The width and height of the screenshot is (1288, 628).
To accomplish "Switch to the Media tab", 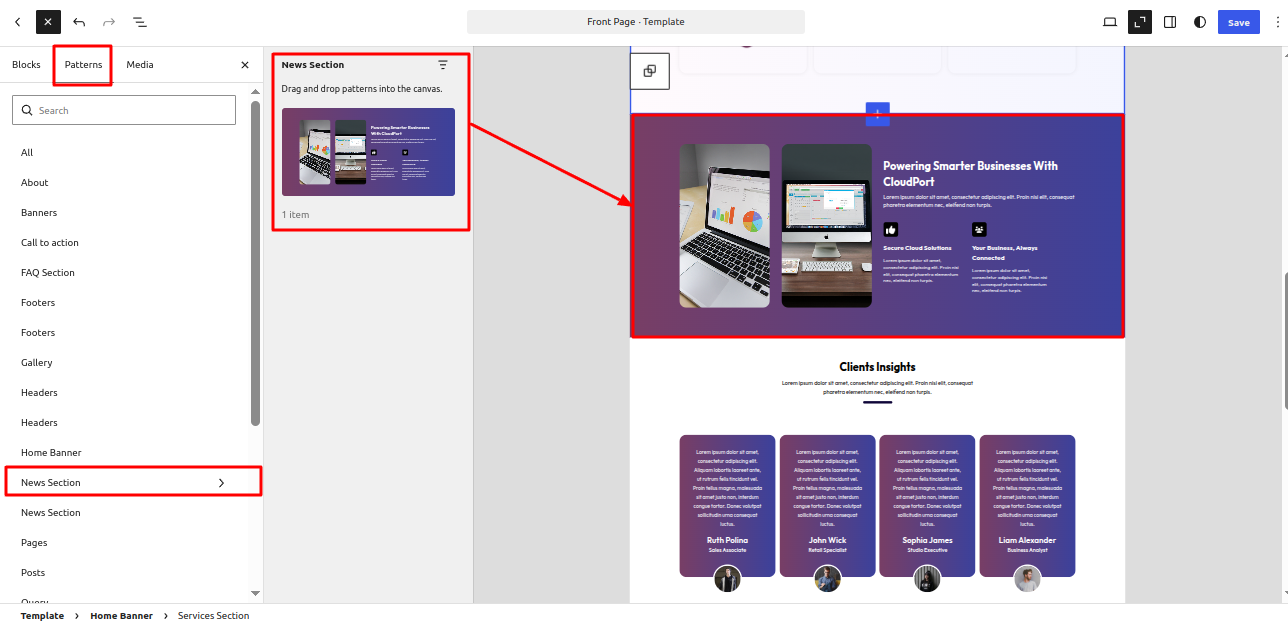I will coord(140,64).
